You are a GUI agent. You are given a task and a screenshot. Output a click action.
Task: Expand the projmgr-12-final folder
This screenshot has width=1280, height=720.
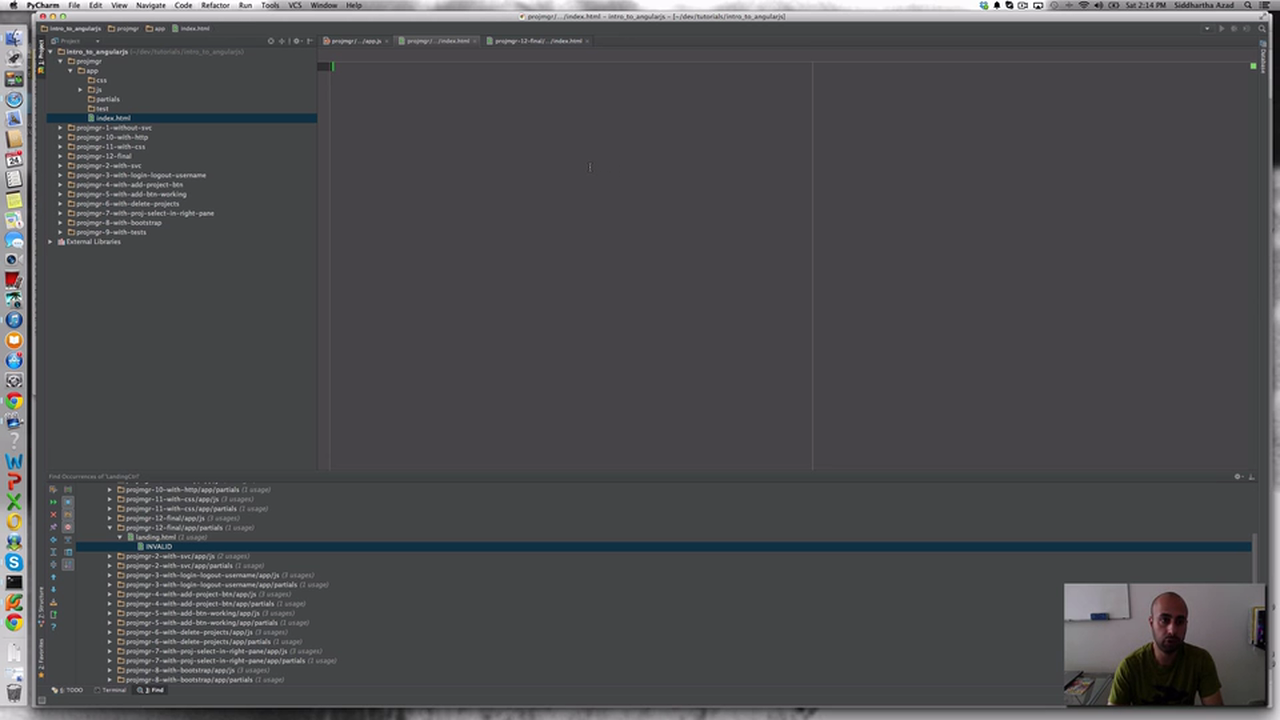coord(60,156)
